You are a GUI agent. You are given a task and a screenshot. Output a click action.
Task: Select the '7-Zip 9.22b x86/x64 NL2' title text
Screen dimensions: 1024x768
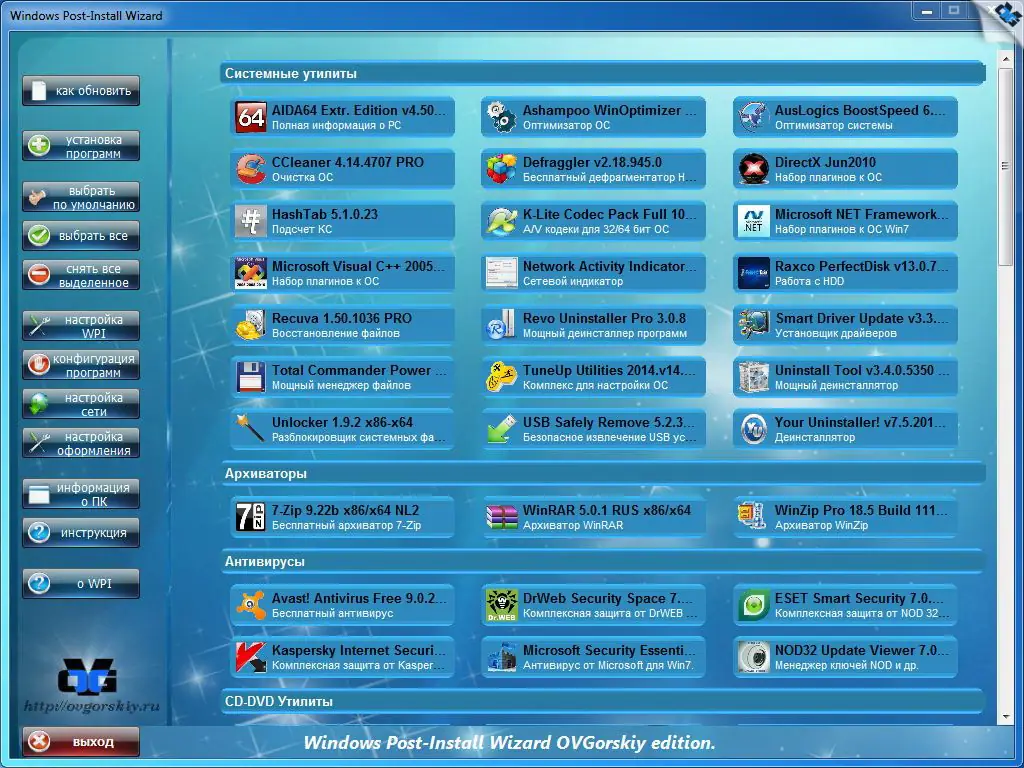(x=345, y=510)
